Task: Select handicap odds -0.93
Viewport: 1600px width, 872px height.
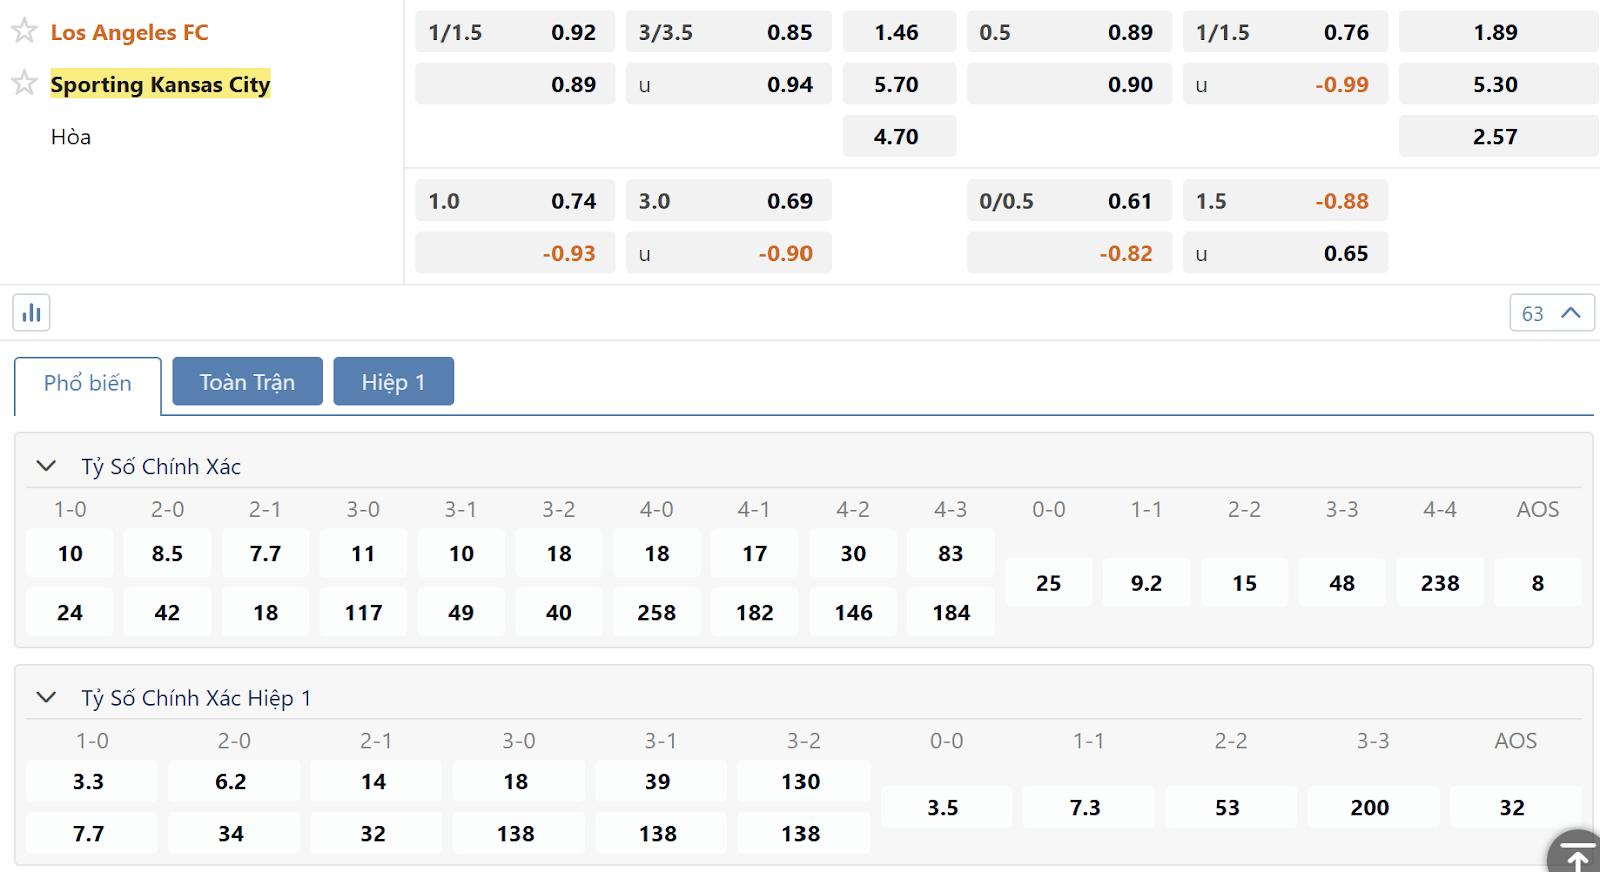Action: (x=515, y=253)
